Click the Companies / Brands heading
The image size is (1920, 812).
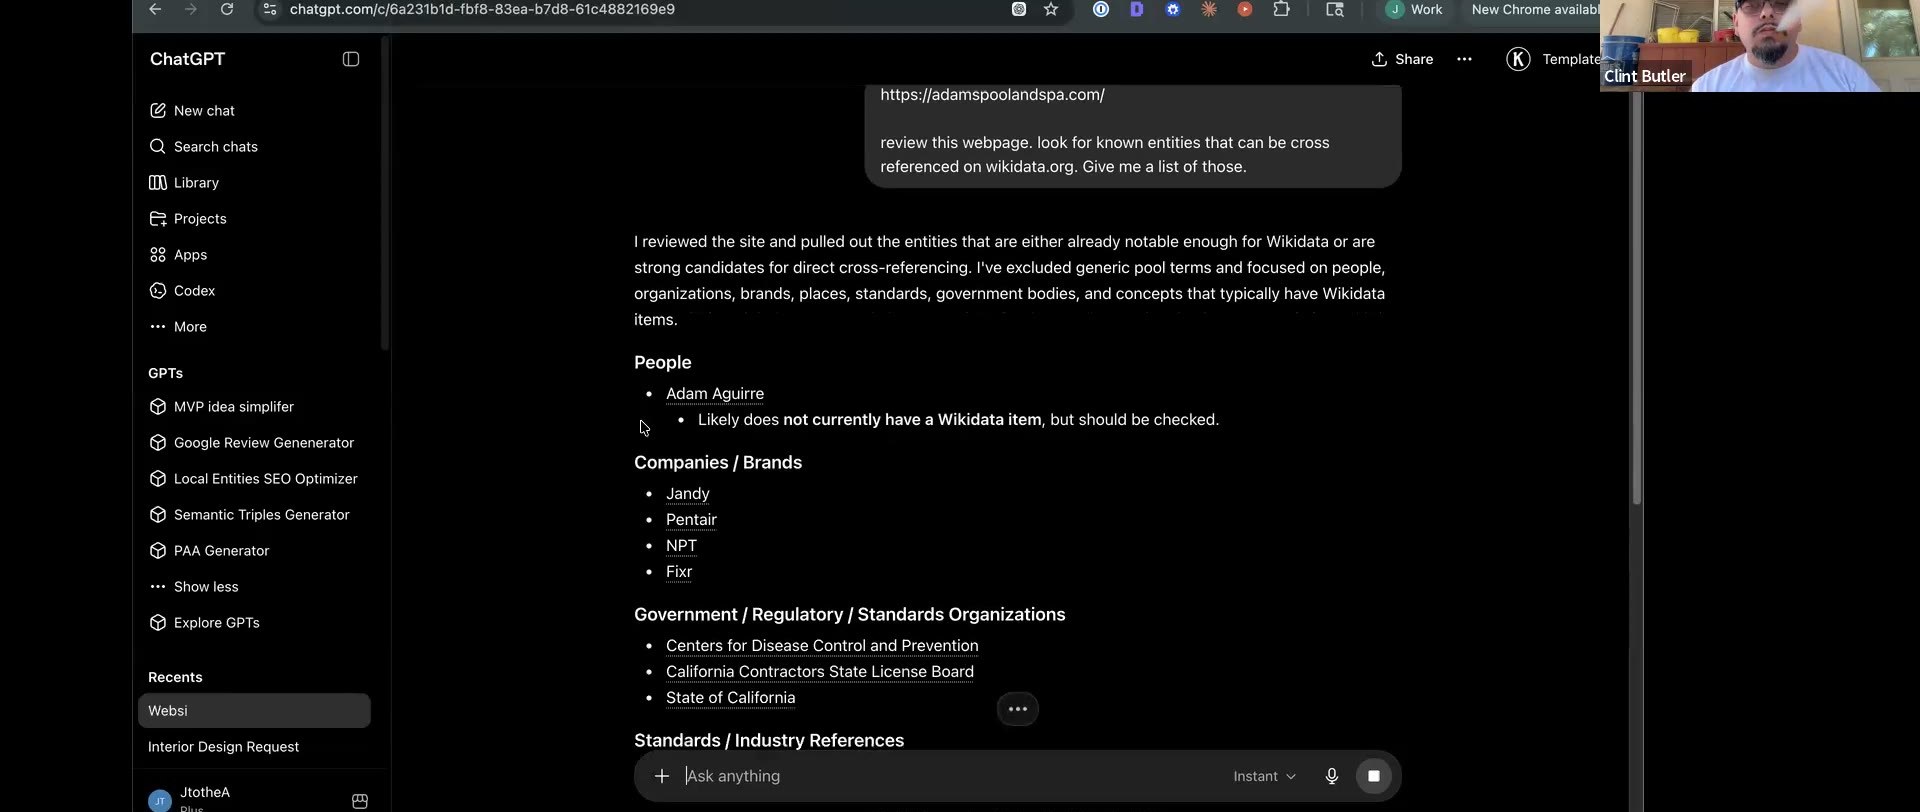(x=718, y=462)
